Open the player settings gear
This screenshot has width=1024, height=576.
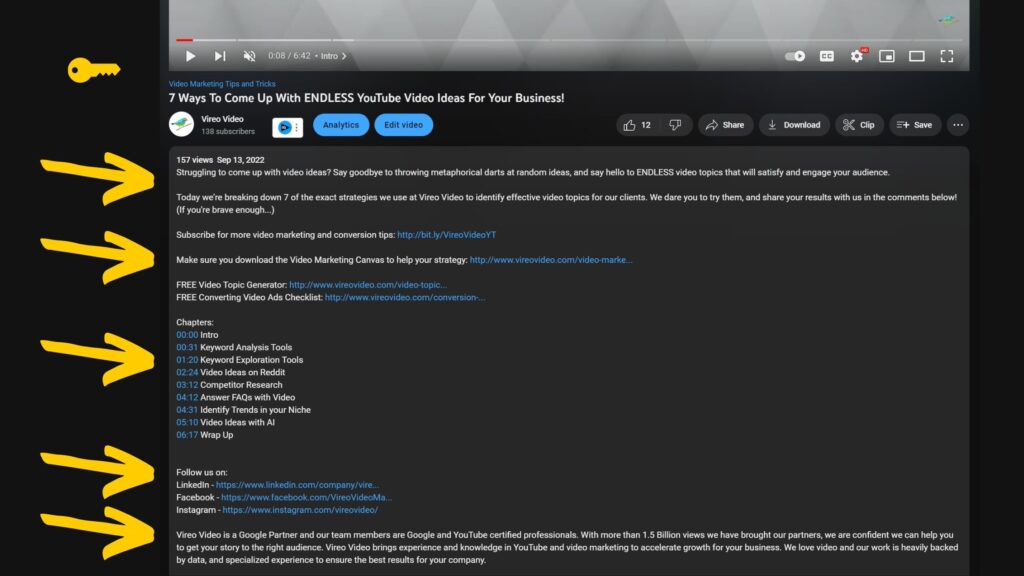(x=857, y=56)
